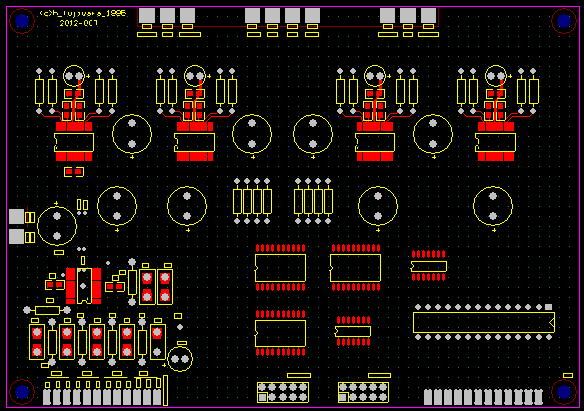Click the upper gray square pad on the left edge
584x411 pixels.
pyautogui.click(x=16, y=217)
